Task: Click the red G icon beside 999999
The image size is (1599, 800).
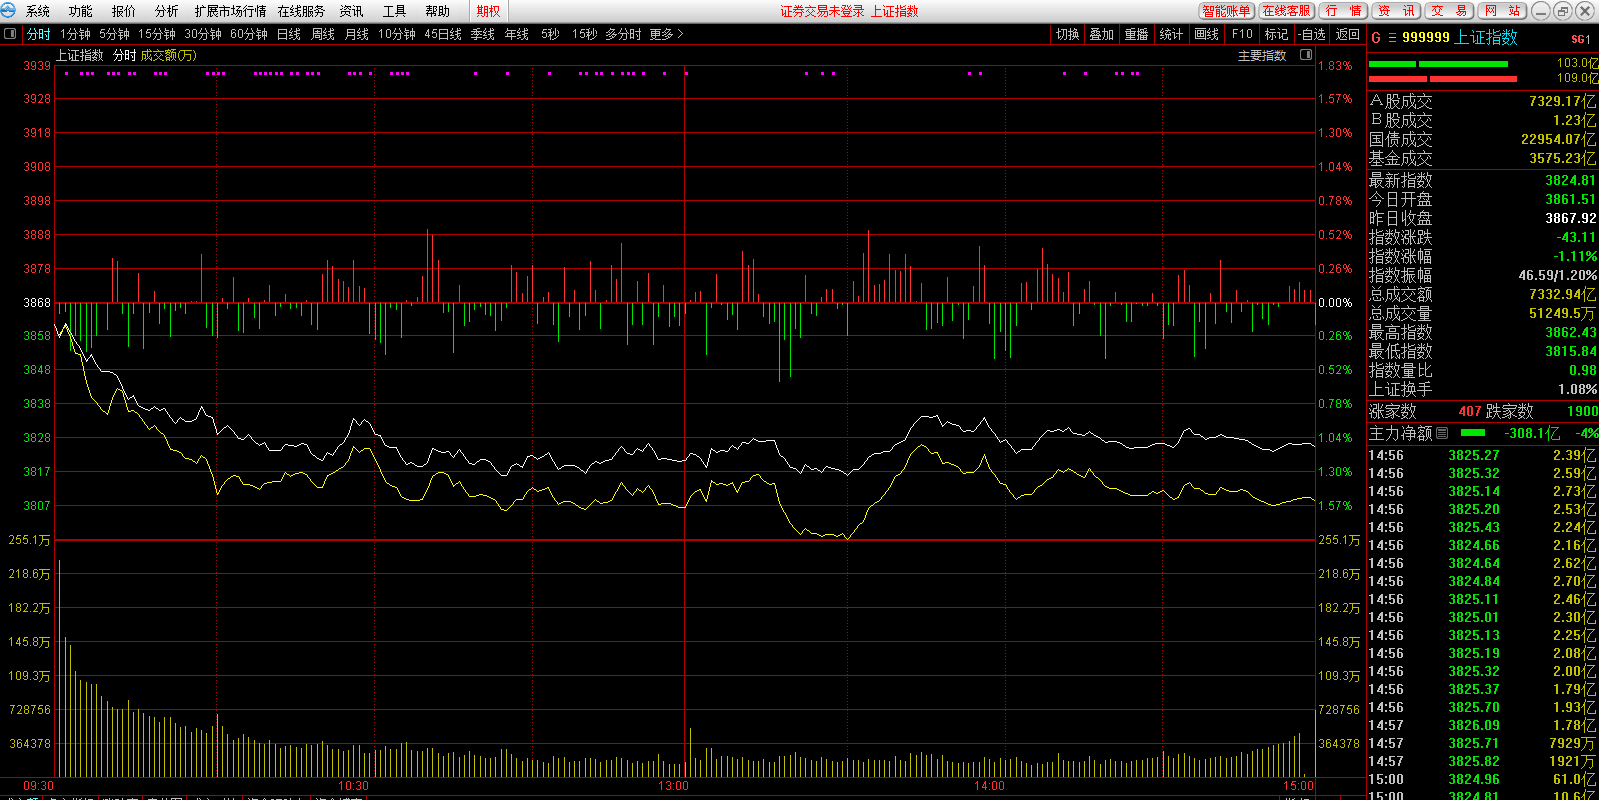Action: pos(1376,38)
